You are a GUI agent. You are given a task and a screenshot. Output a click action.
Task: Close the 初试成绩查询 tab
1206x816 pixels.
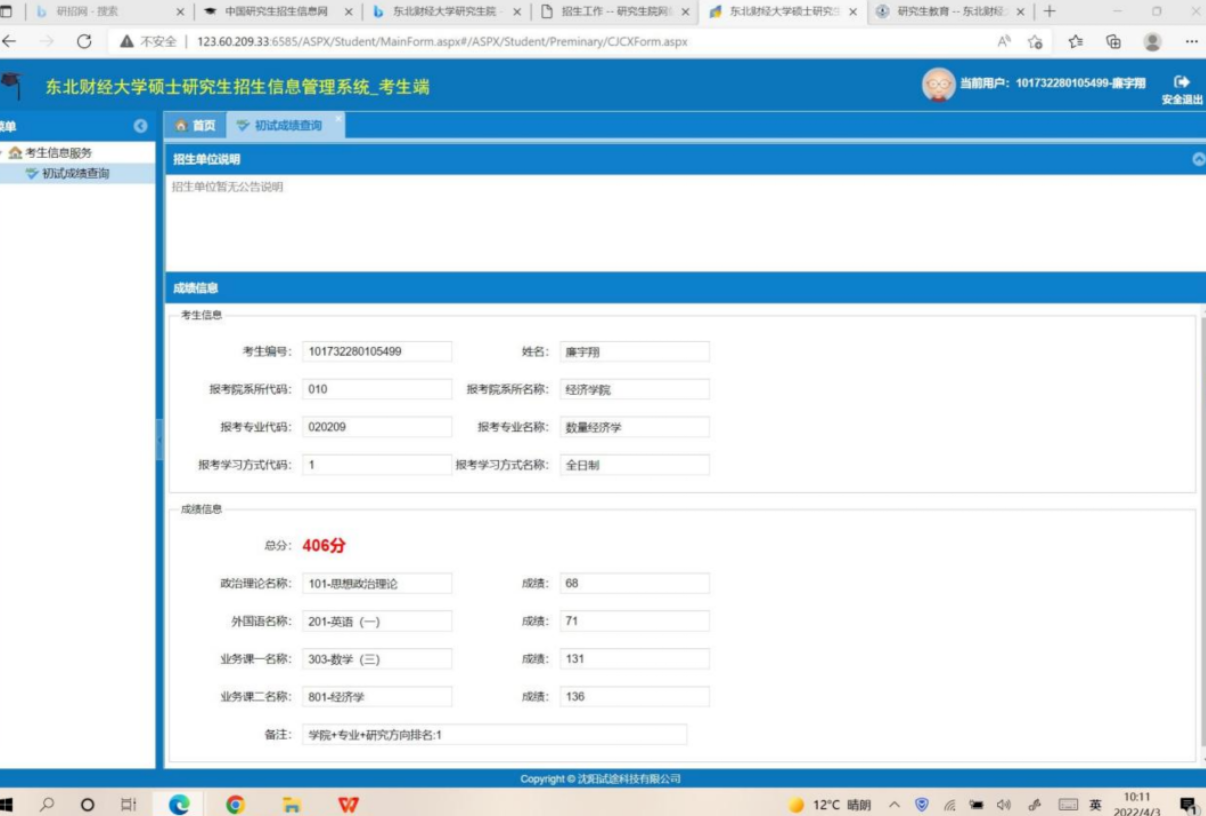coord(338,119)
